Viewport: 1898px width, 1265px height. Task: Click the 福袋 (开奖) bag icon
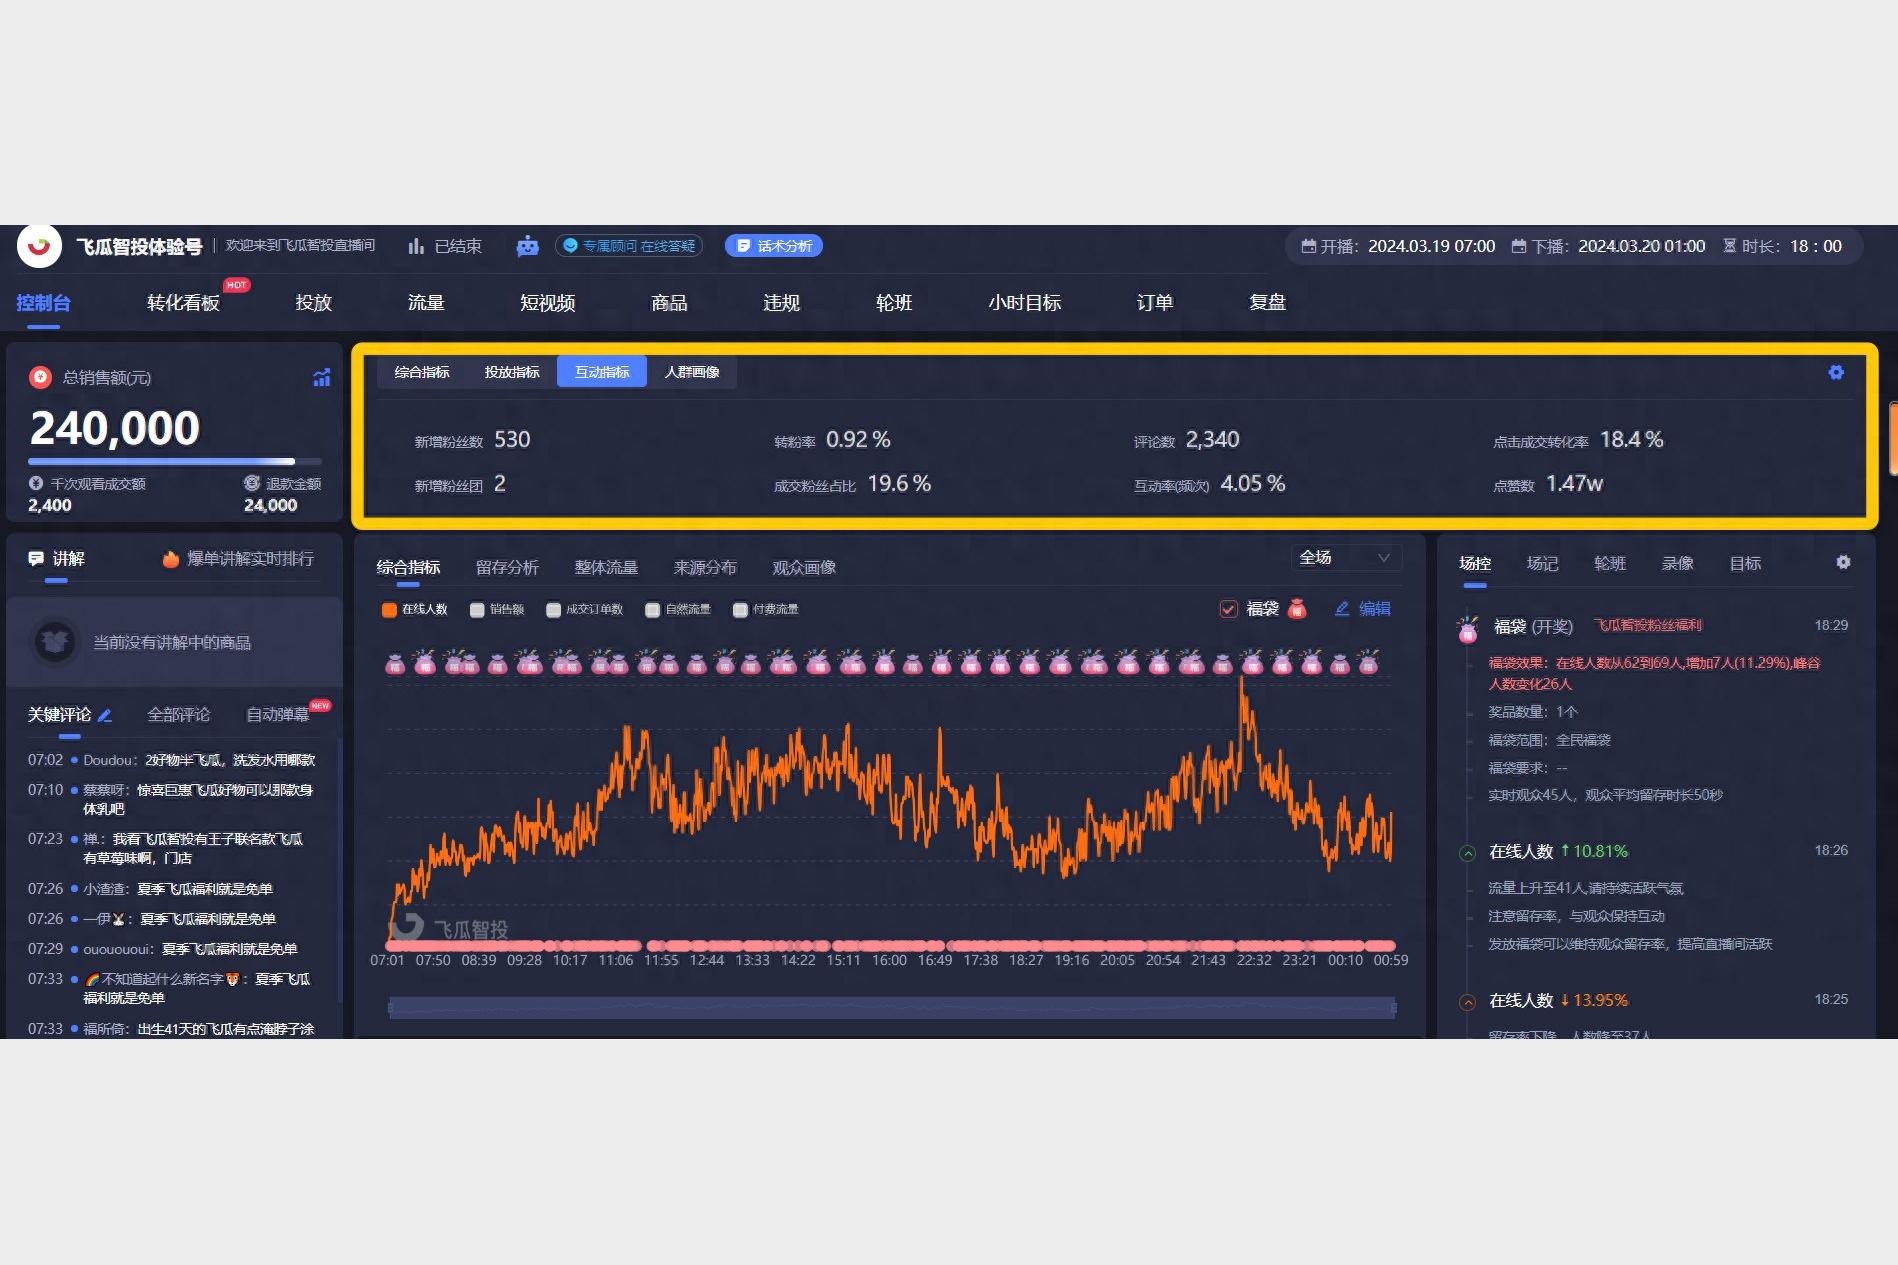(x=1468, y=629)
